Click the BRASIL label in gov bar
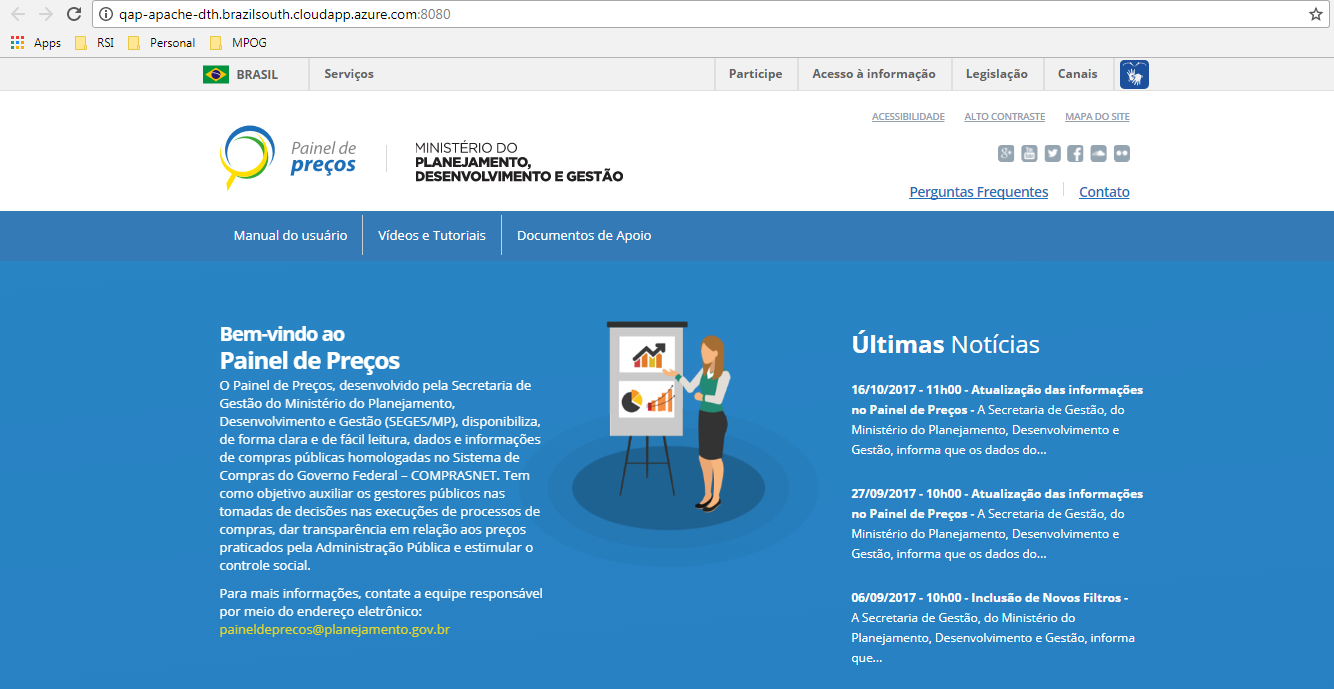The image size is (1334, 689). (x=257, y=74)
